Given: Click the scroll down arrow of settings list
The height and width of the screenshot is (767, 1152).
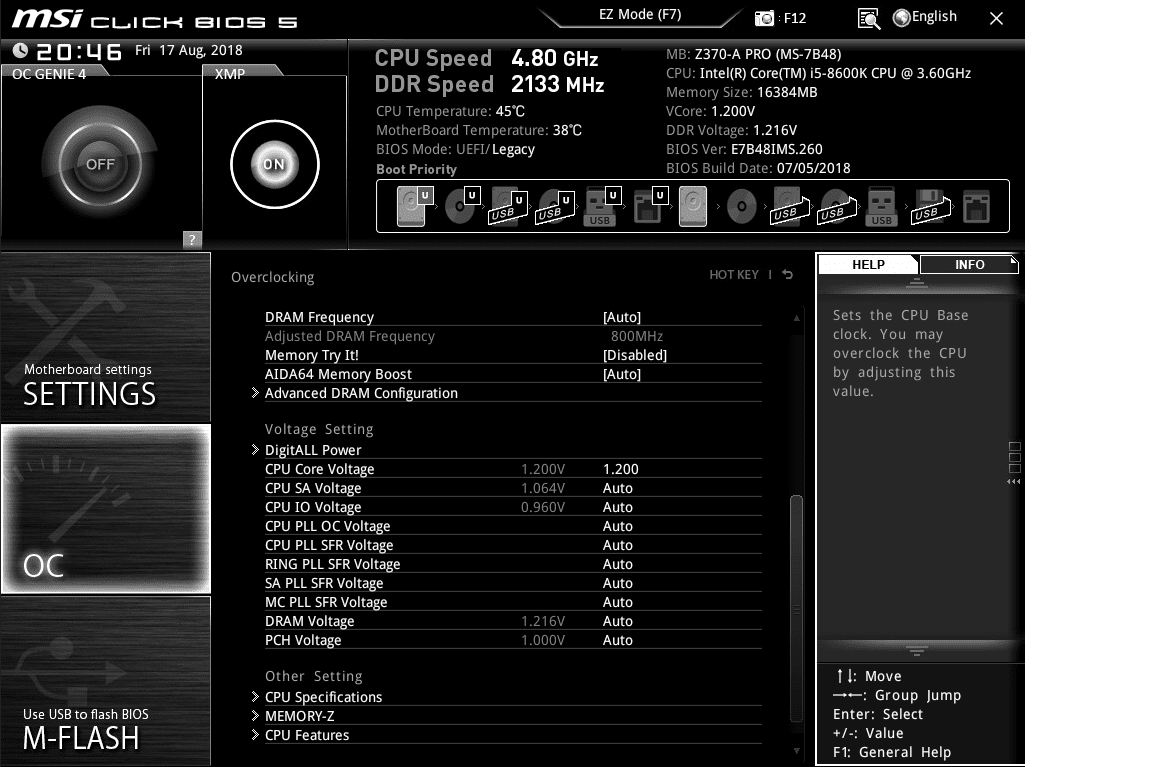Looking at the screenshot, I should 796,751.
